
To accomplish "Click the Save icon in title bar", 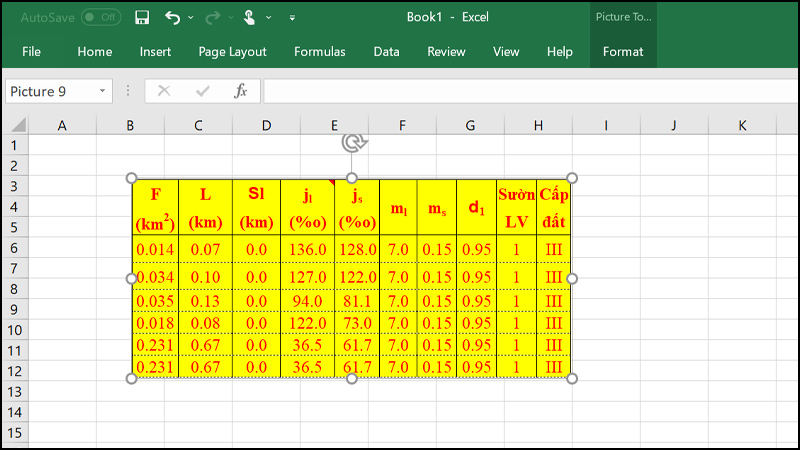I will [142, 17].
